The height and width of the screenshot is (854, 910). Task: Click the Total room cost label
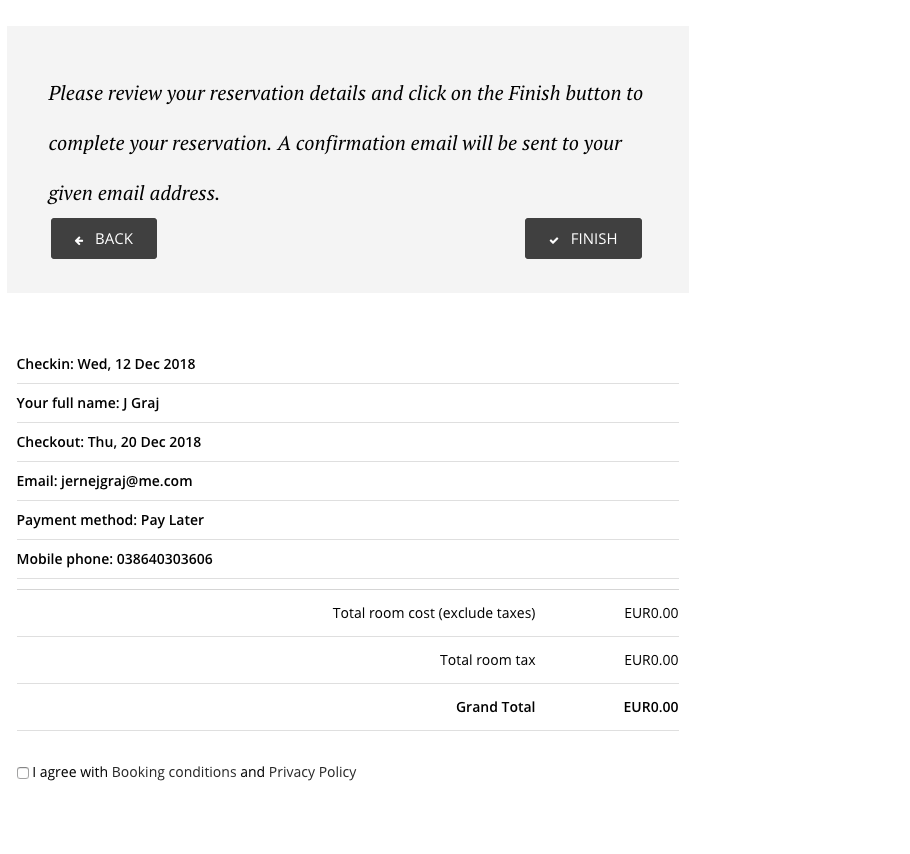[434, 613]
